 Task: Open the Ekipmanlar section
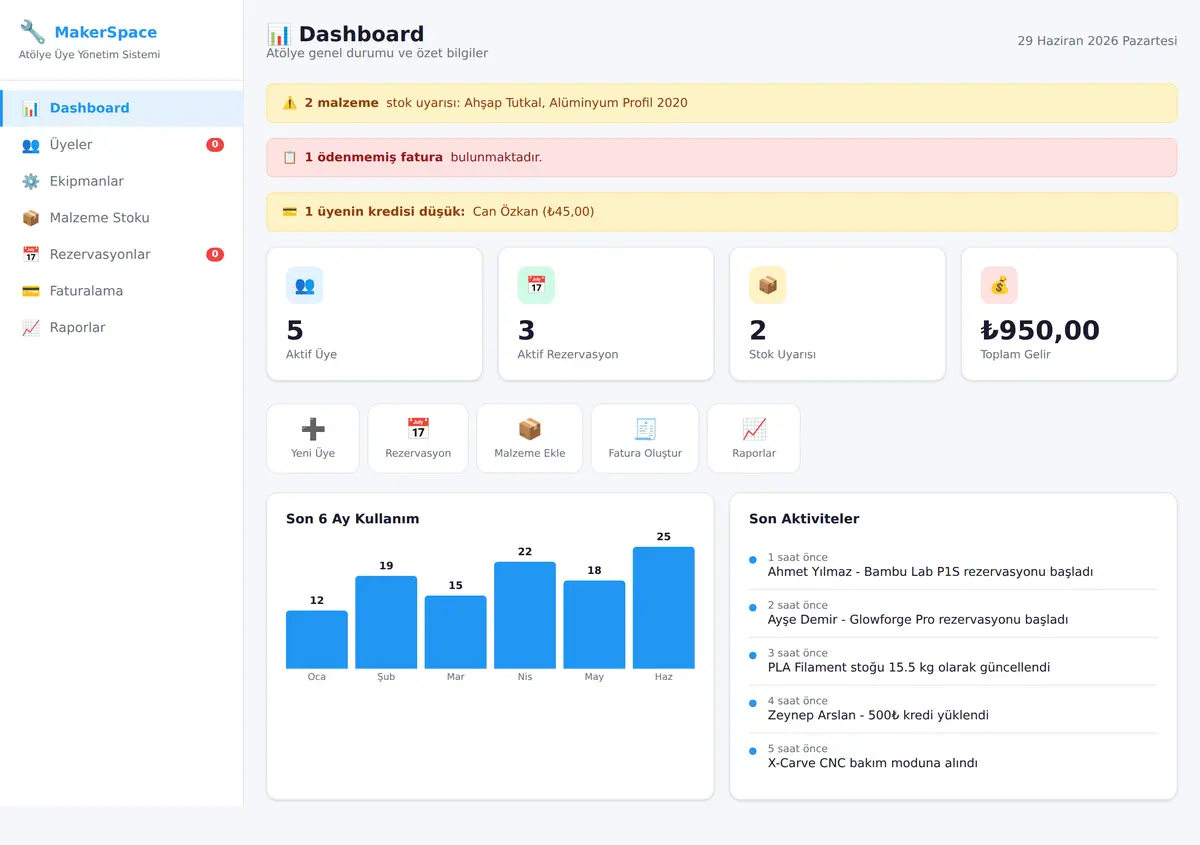tap(121, 181)
